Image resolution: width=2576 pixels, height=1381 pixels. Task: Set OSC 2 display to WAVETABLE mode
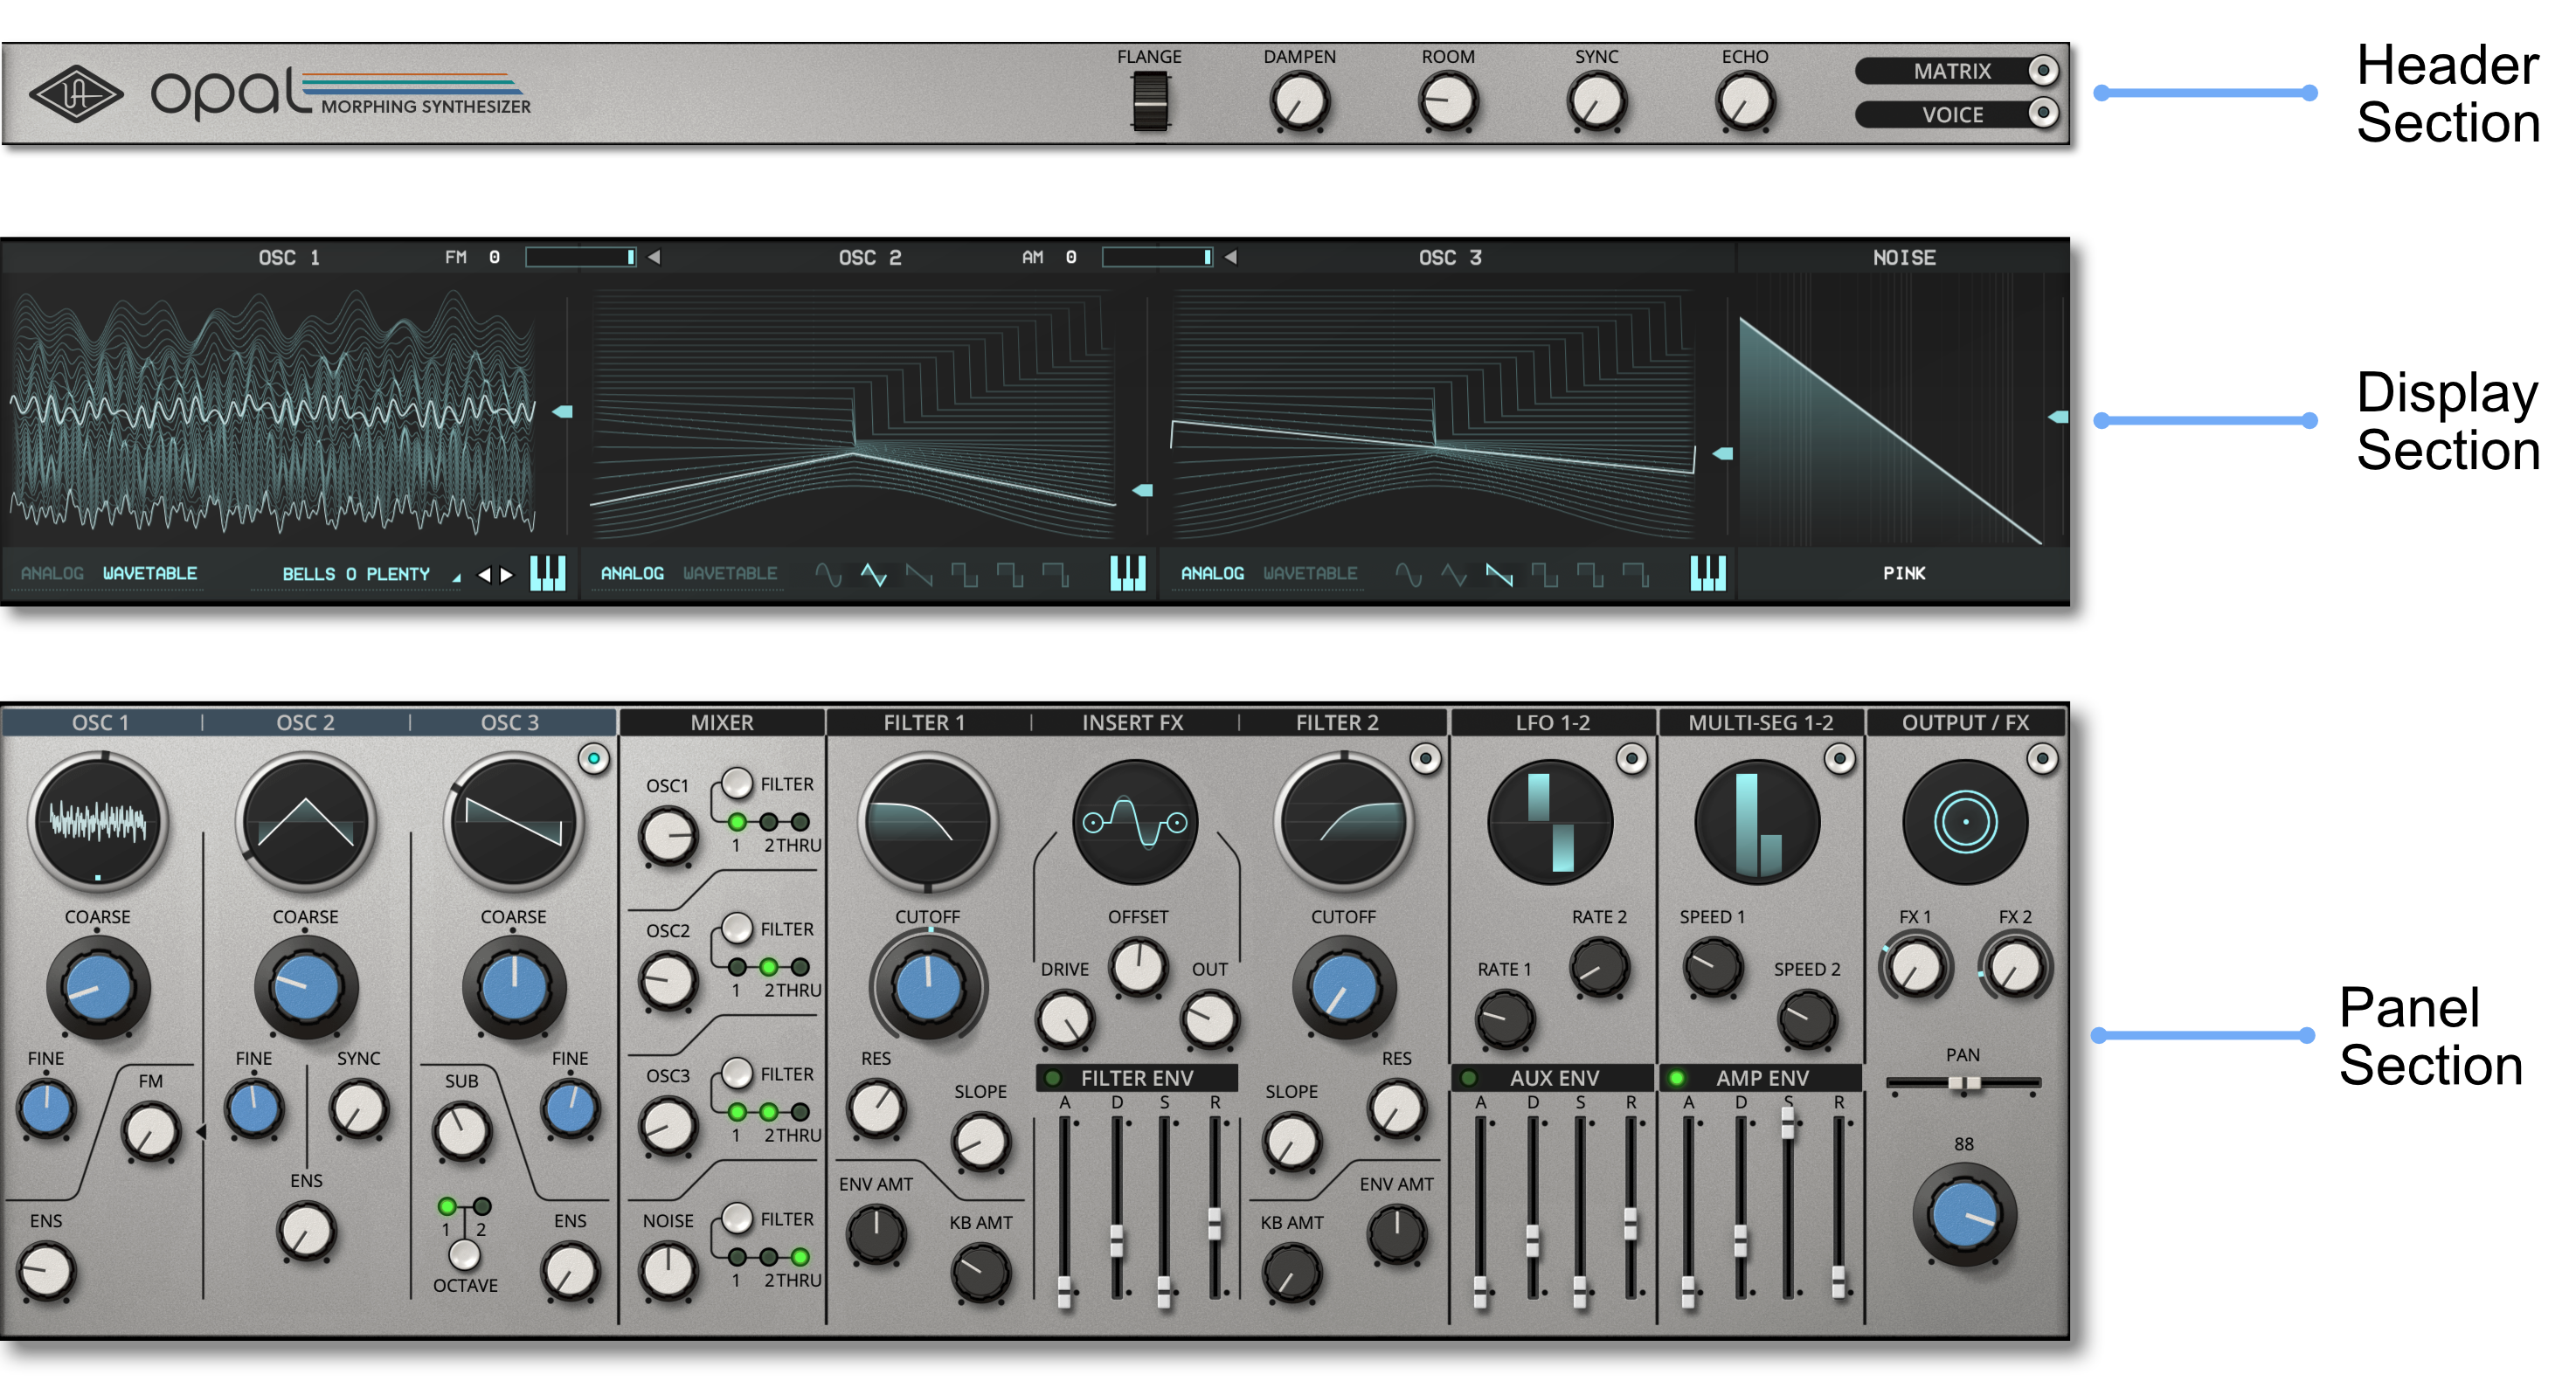click(x=730, y=573)
